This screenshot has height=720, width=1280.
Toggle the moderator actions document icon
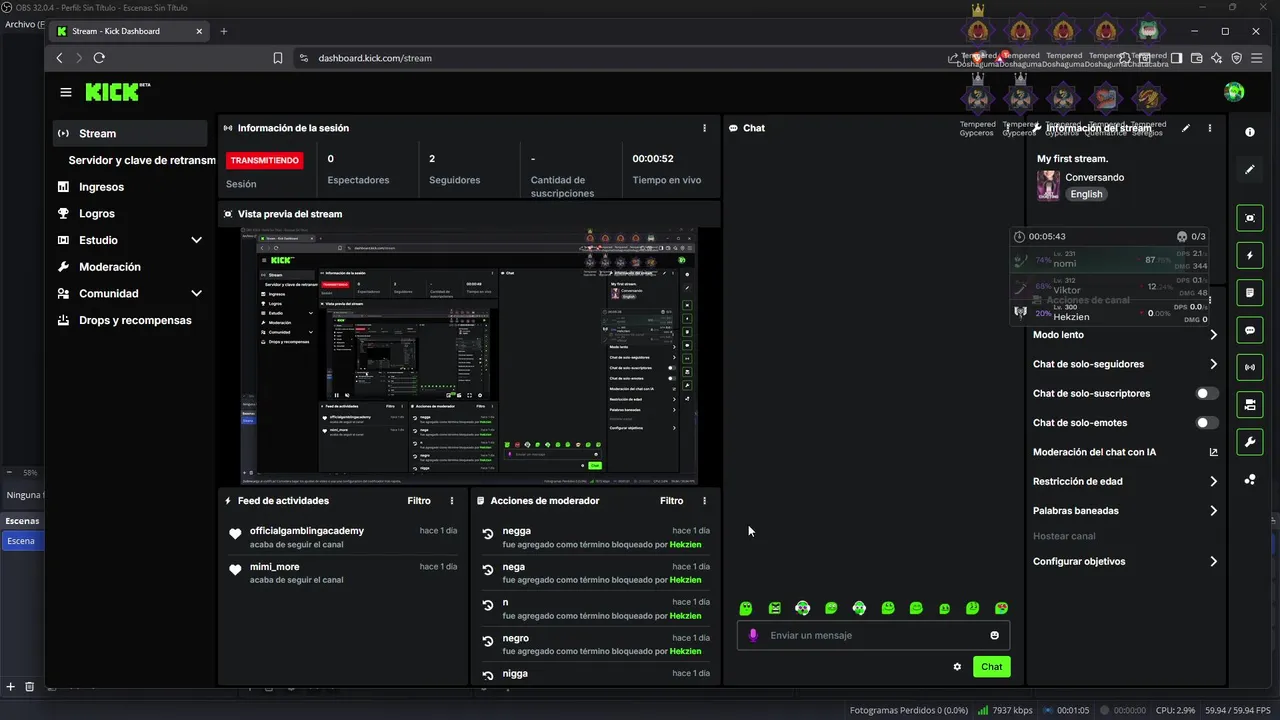[1250, 293]
